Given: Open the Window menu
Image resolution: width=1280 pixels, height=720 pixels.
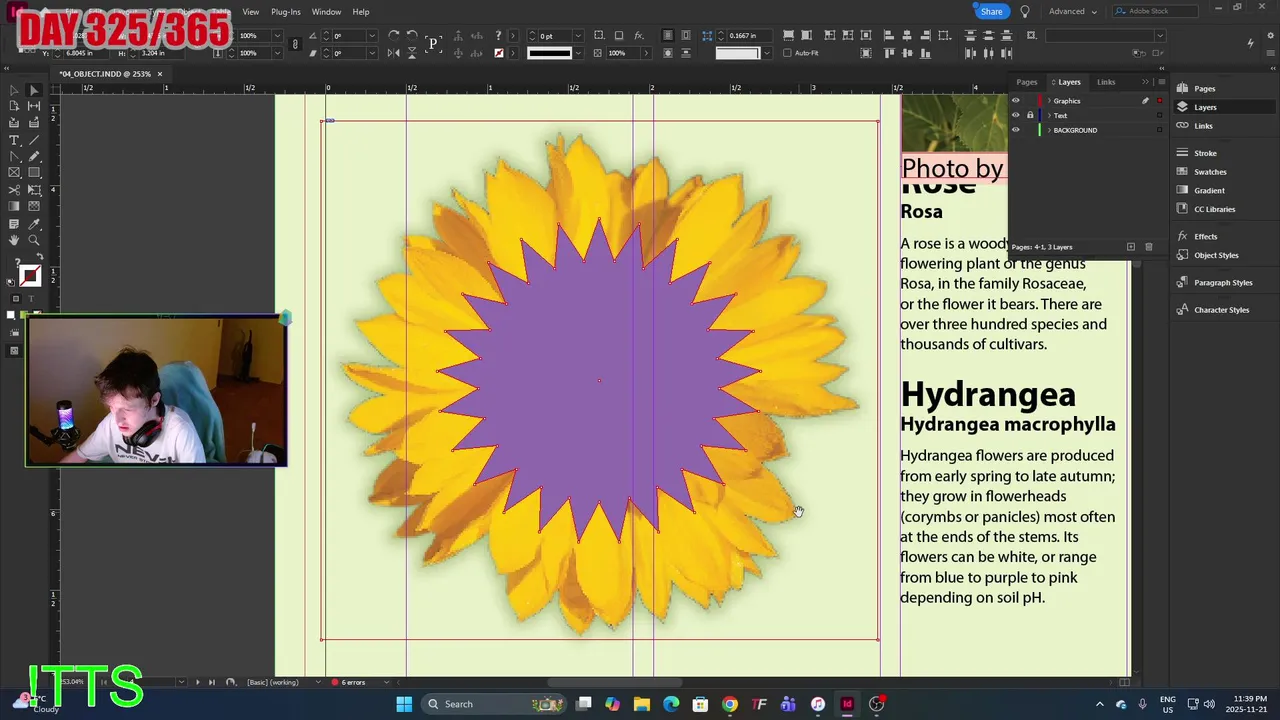Looking at the screenshot, I should (326, 12).
